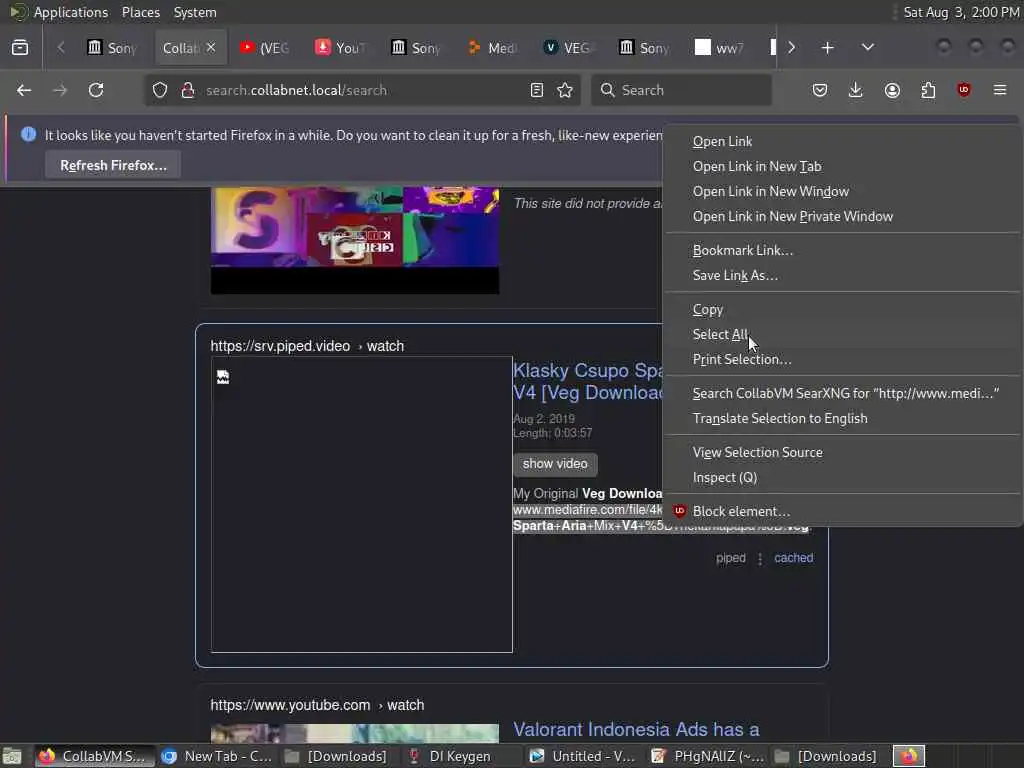The image size is (1024, 768).
Task: Choose Open Link in context menu
Action: (842, 141)
